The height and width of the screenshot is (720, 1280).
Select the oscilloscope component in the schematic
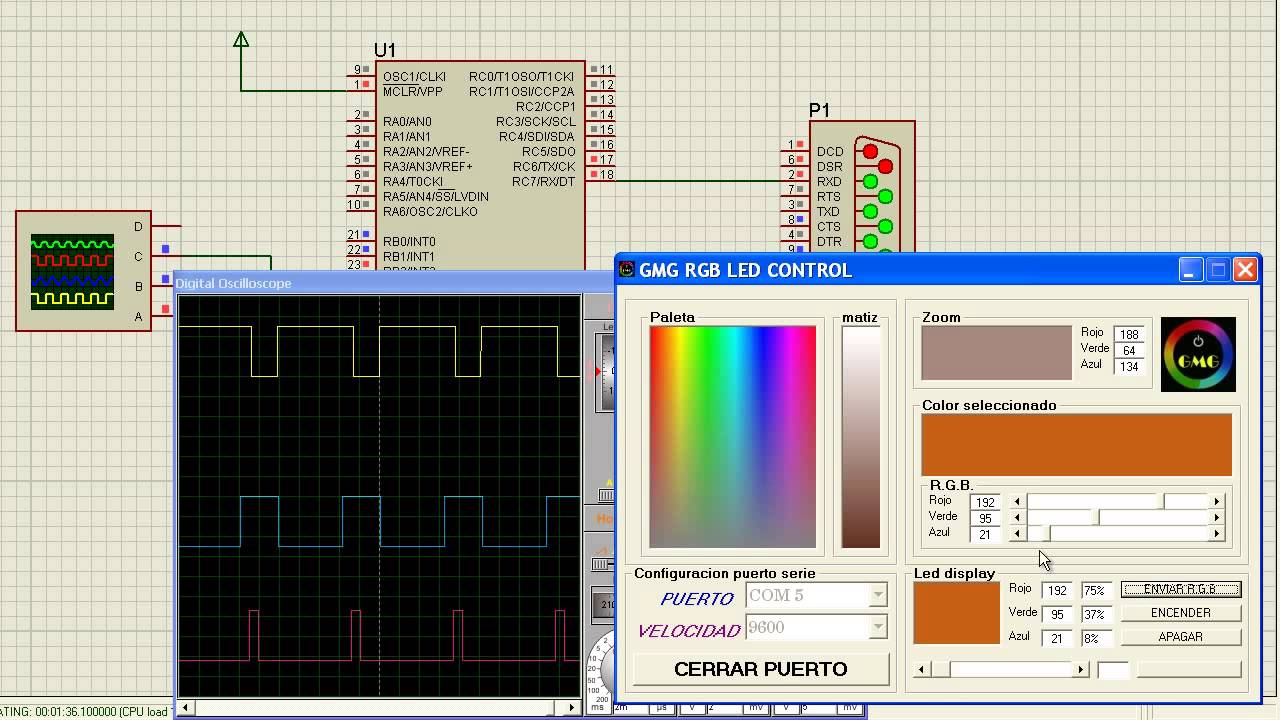[x=83, y=271]
